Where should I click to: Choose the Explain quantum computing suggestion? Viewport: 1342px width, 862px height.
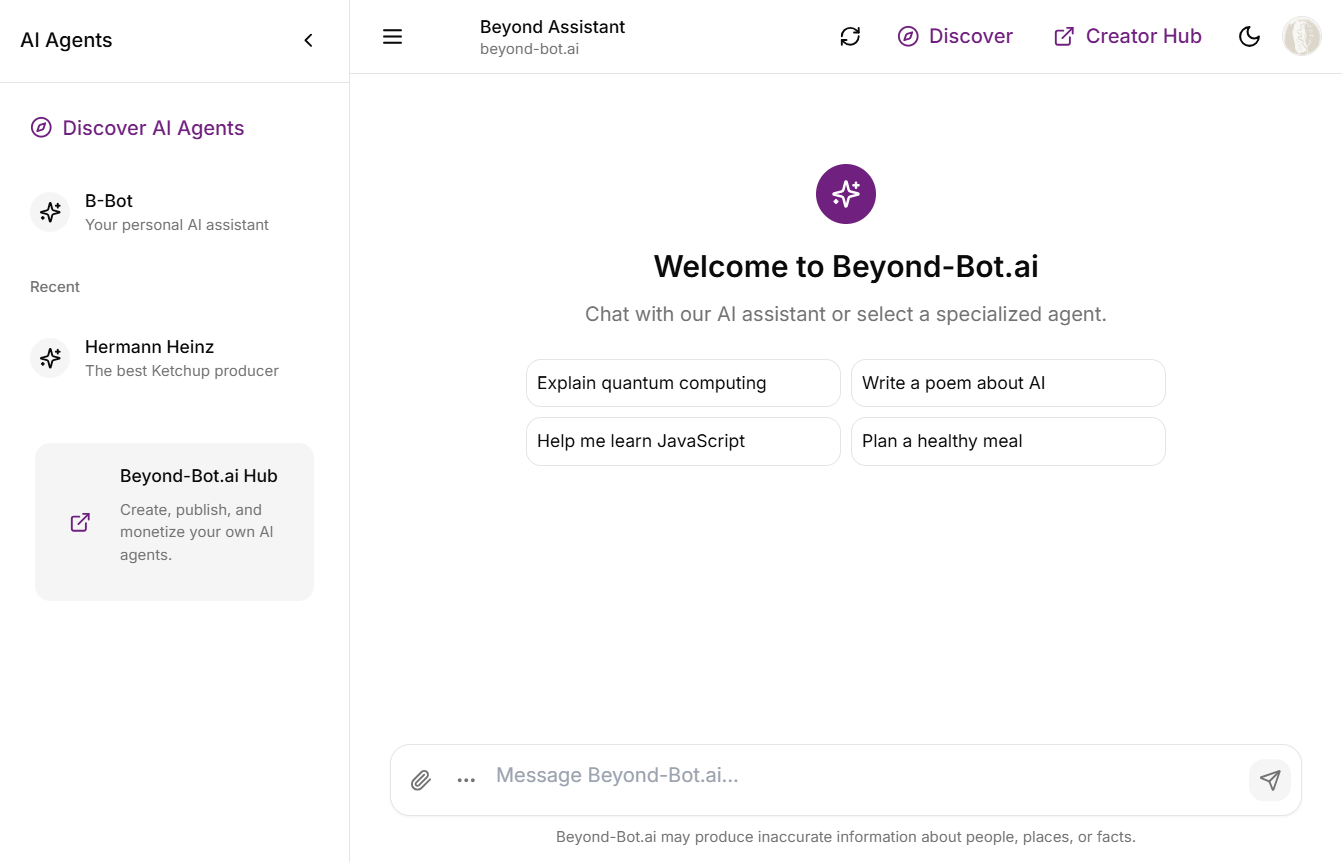tap(683, 383)
